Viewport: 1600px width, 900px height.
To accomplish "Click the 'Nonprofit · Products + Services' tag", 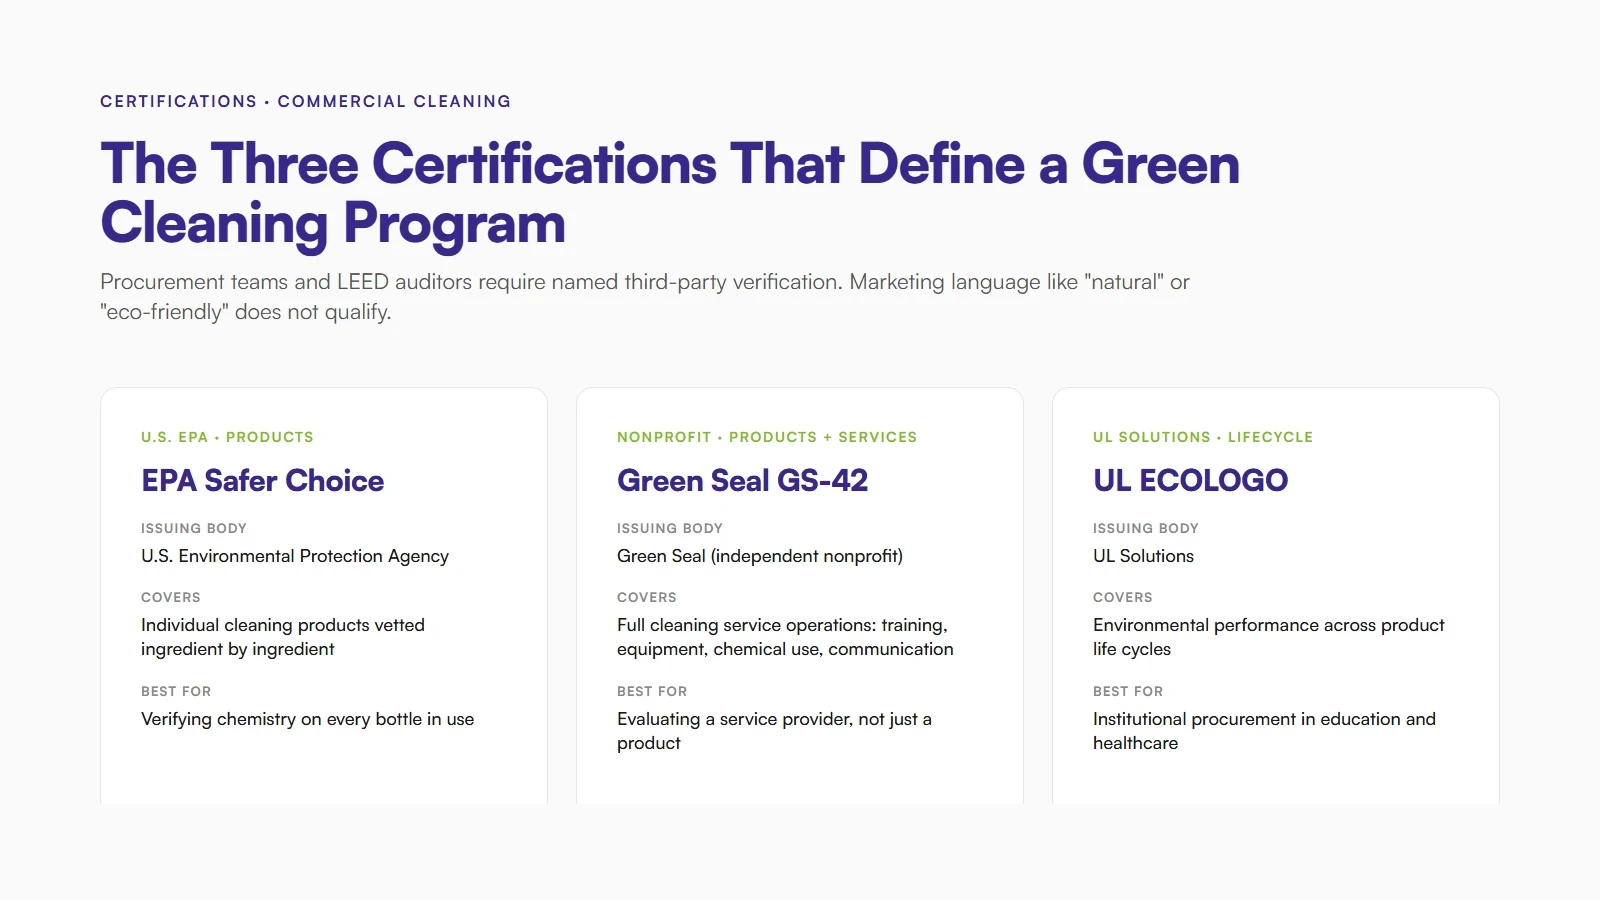I will point(767,437).
